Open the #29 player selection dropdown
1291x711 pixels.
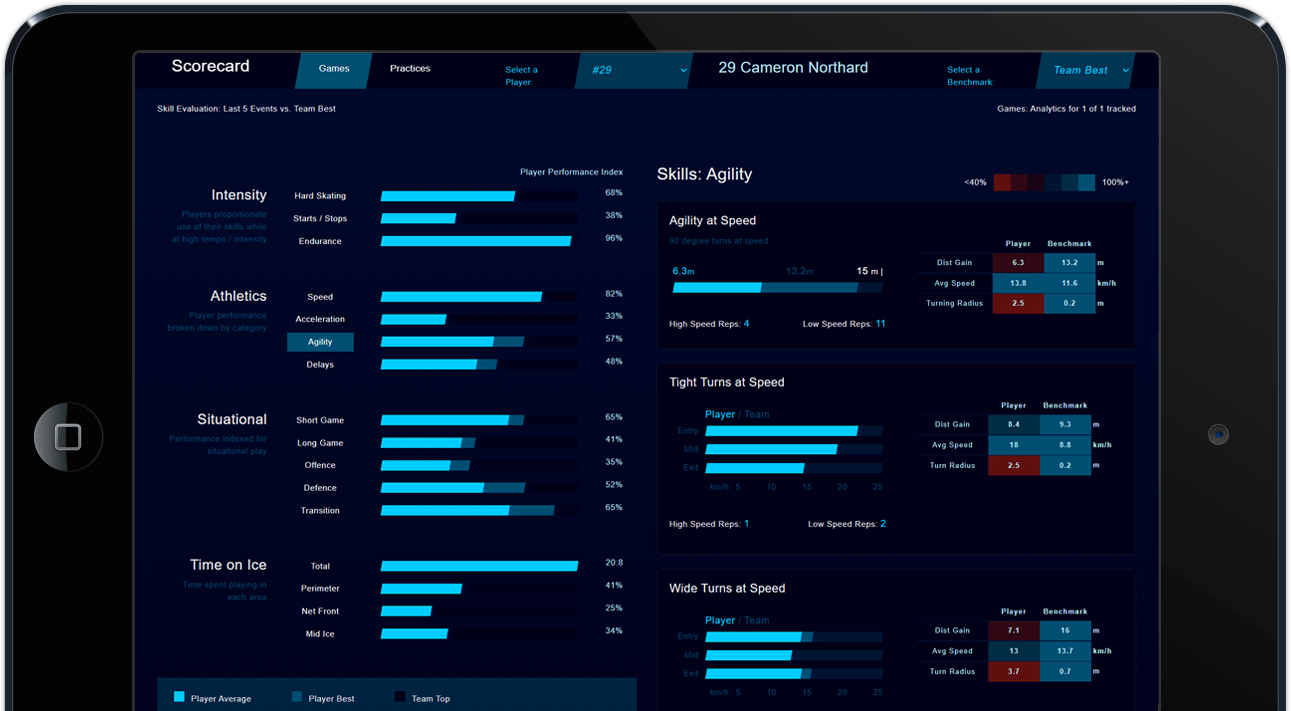[633, 70]
